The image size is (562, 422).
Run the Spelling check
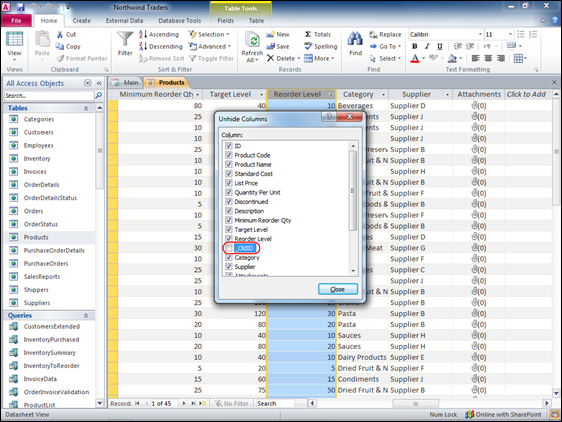(x=320, y=46)
